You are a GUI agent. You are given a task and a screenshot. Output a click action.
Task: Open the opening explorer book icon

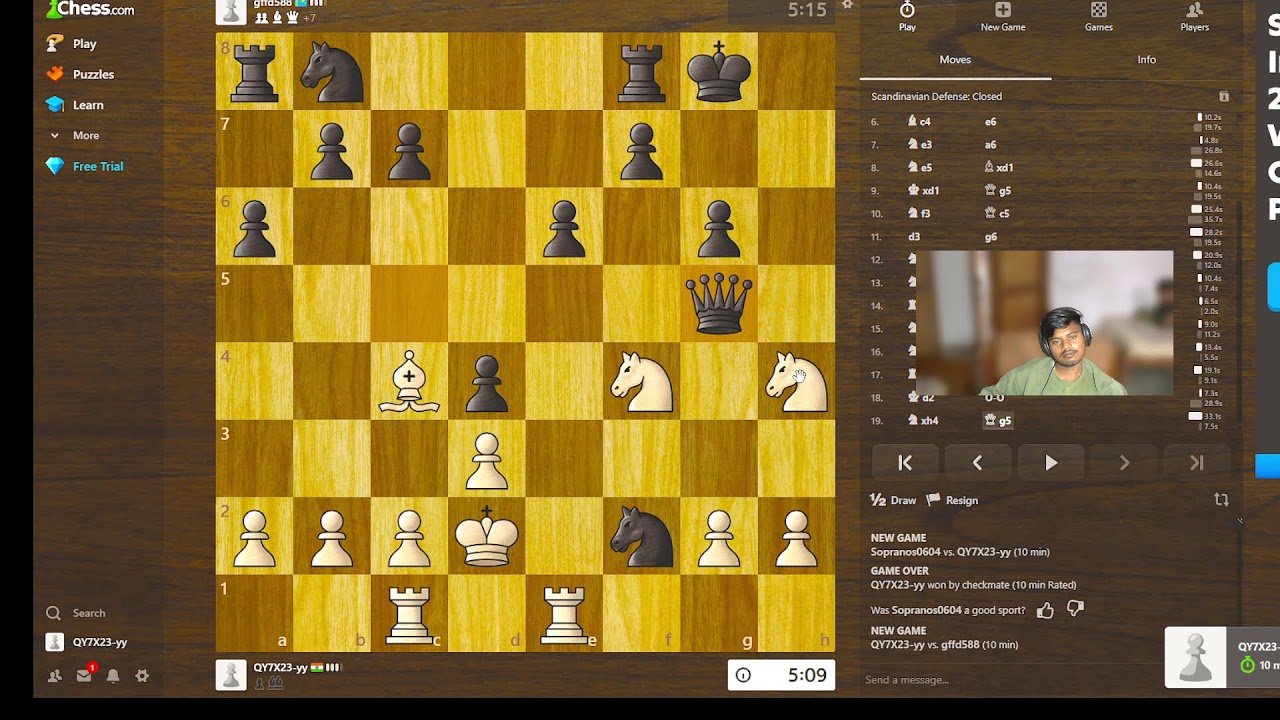pyautogui.click(x=1224, y=97)
